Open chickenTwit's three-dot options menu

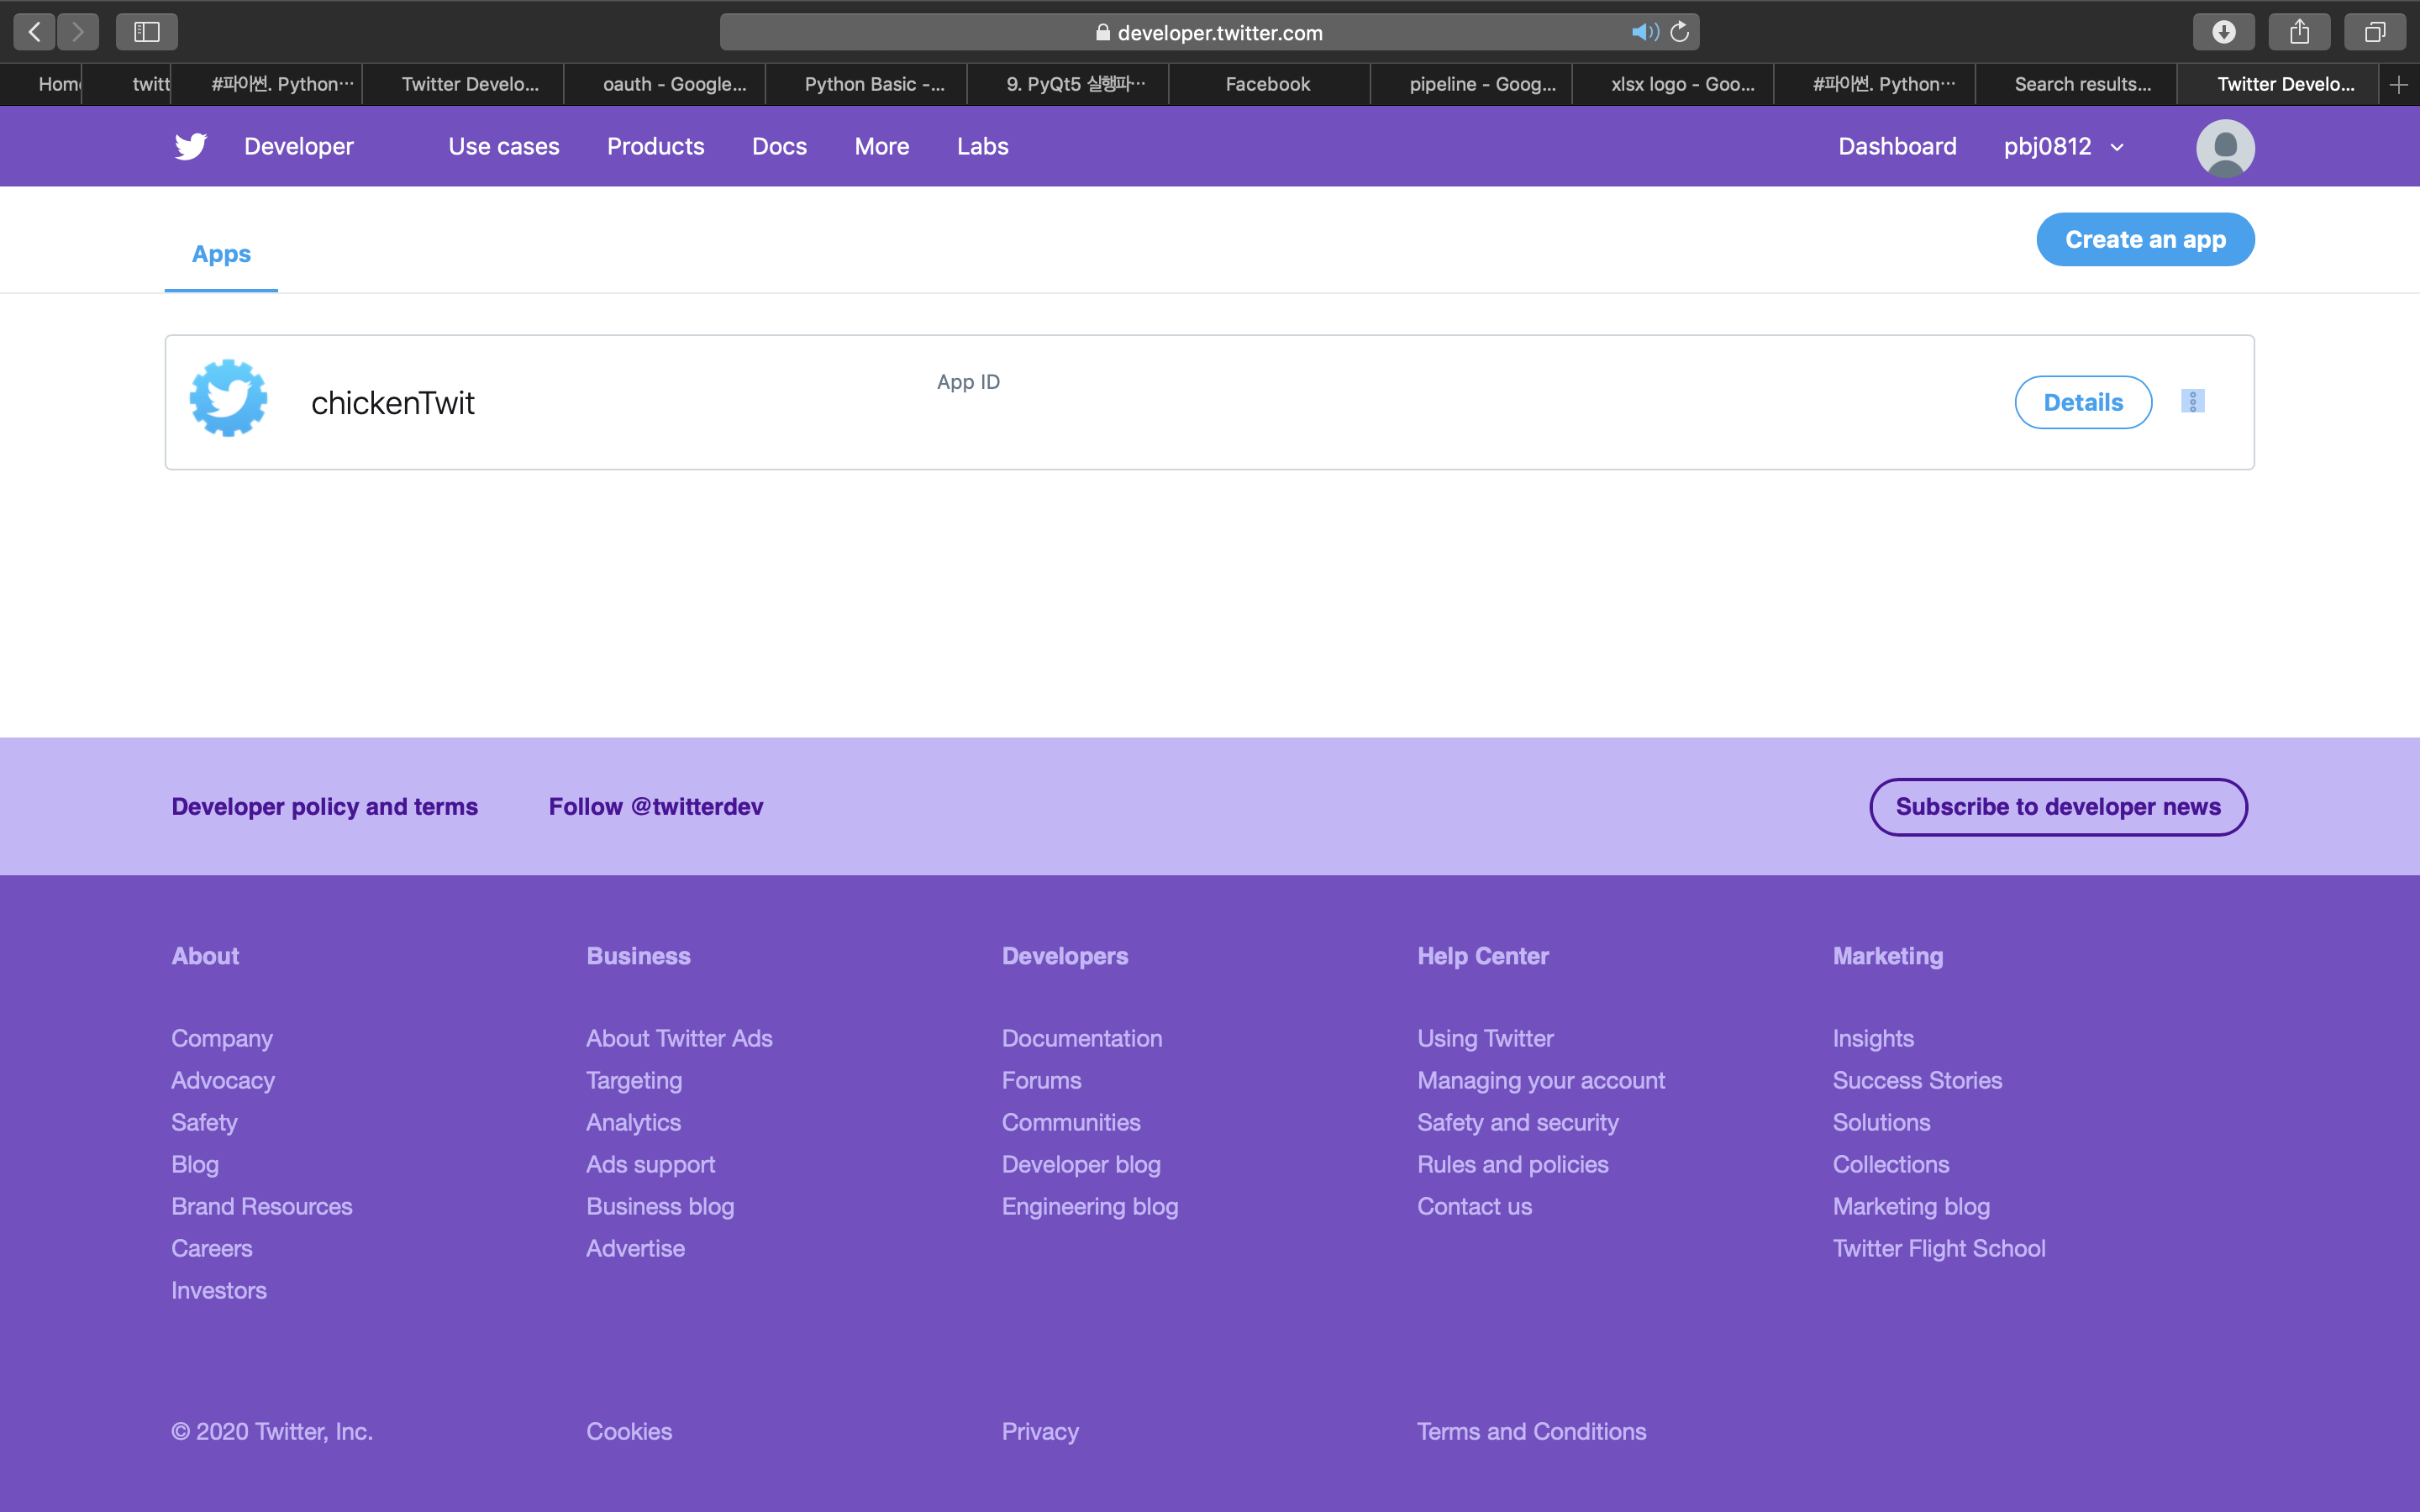pyautogui.click(x=2192, y=401)
